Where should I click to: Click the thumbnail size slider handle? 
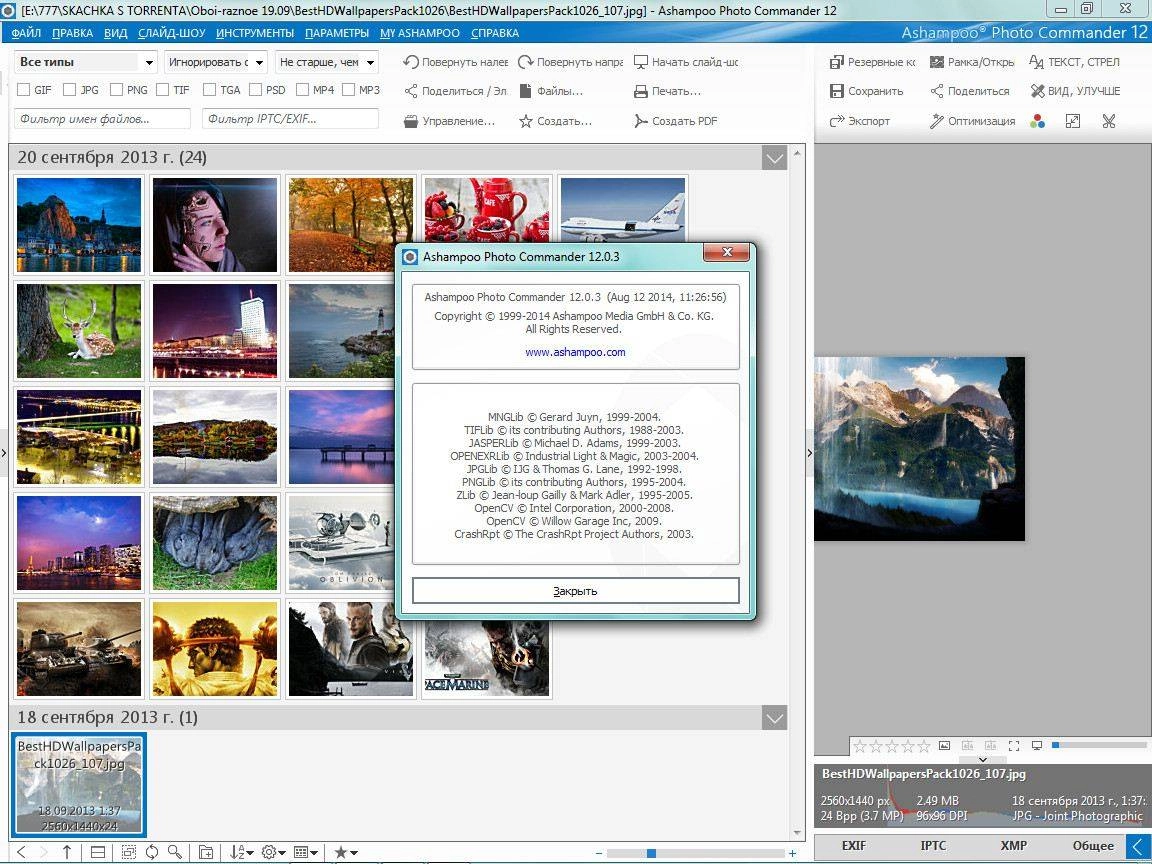click(x=651, y=853)
